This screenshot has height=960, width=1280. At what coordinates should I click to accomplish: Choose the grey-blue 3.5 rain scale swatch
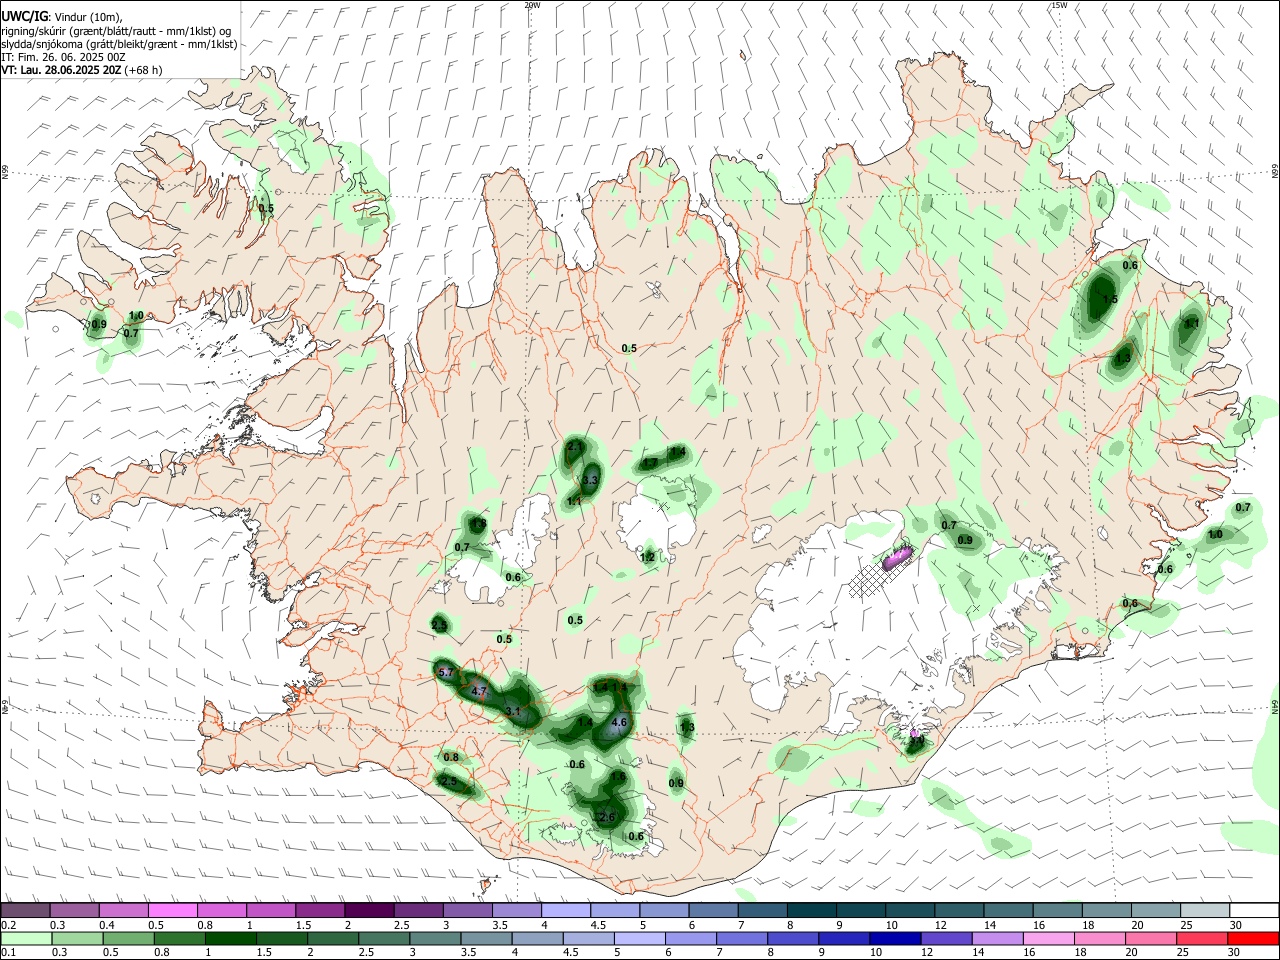coord(485,939)
